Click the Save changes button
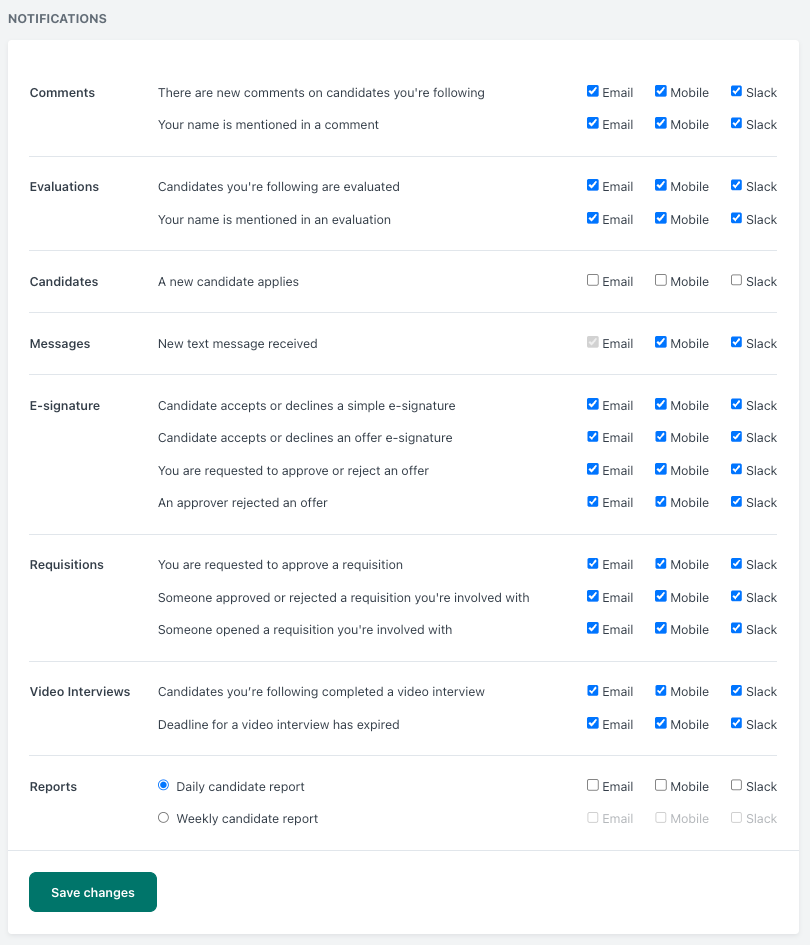The height and width of the screenshot is (945, 810). (93, 891)
